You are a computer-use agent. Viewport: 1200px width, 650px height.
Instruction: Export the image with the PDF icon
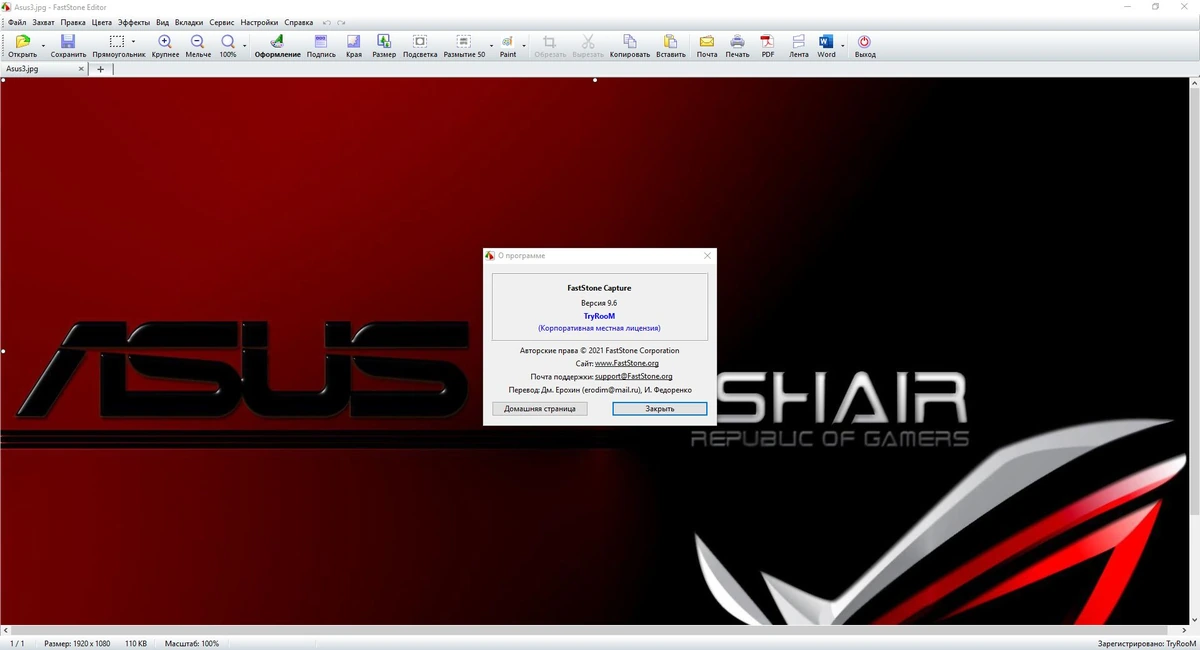tap(767, 41)
